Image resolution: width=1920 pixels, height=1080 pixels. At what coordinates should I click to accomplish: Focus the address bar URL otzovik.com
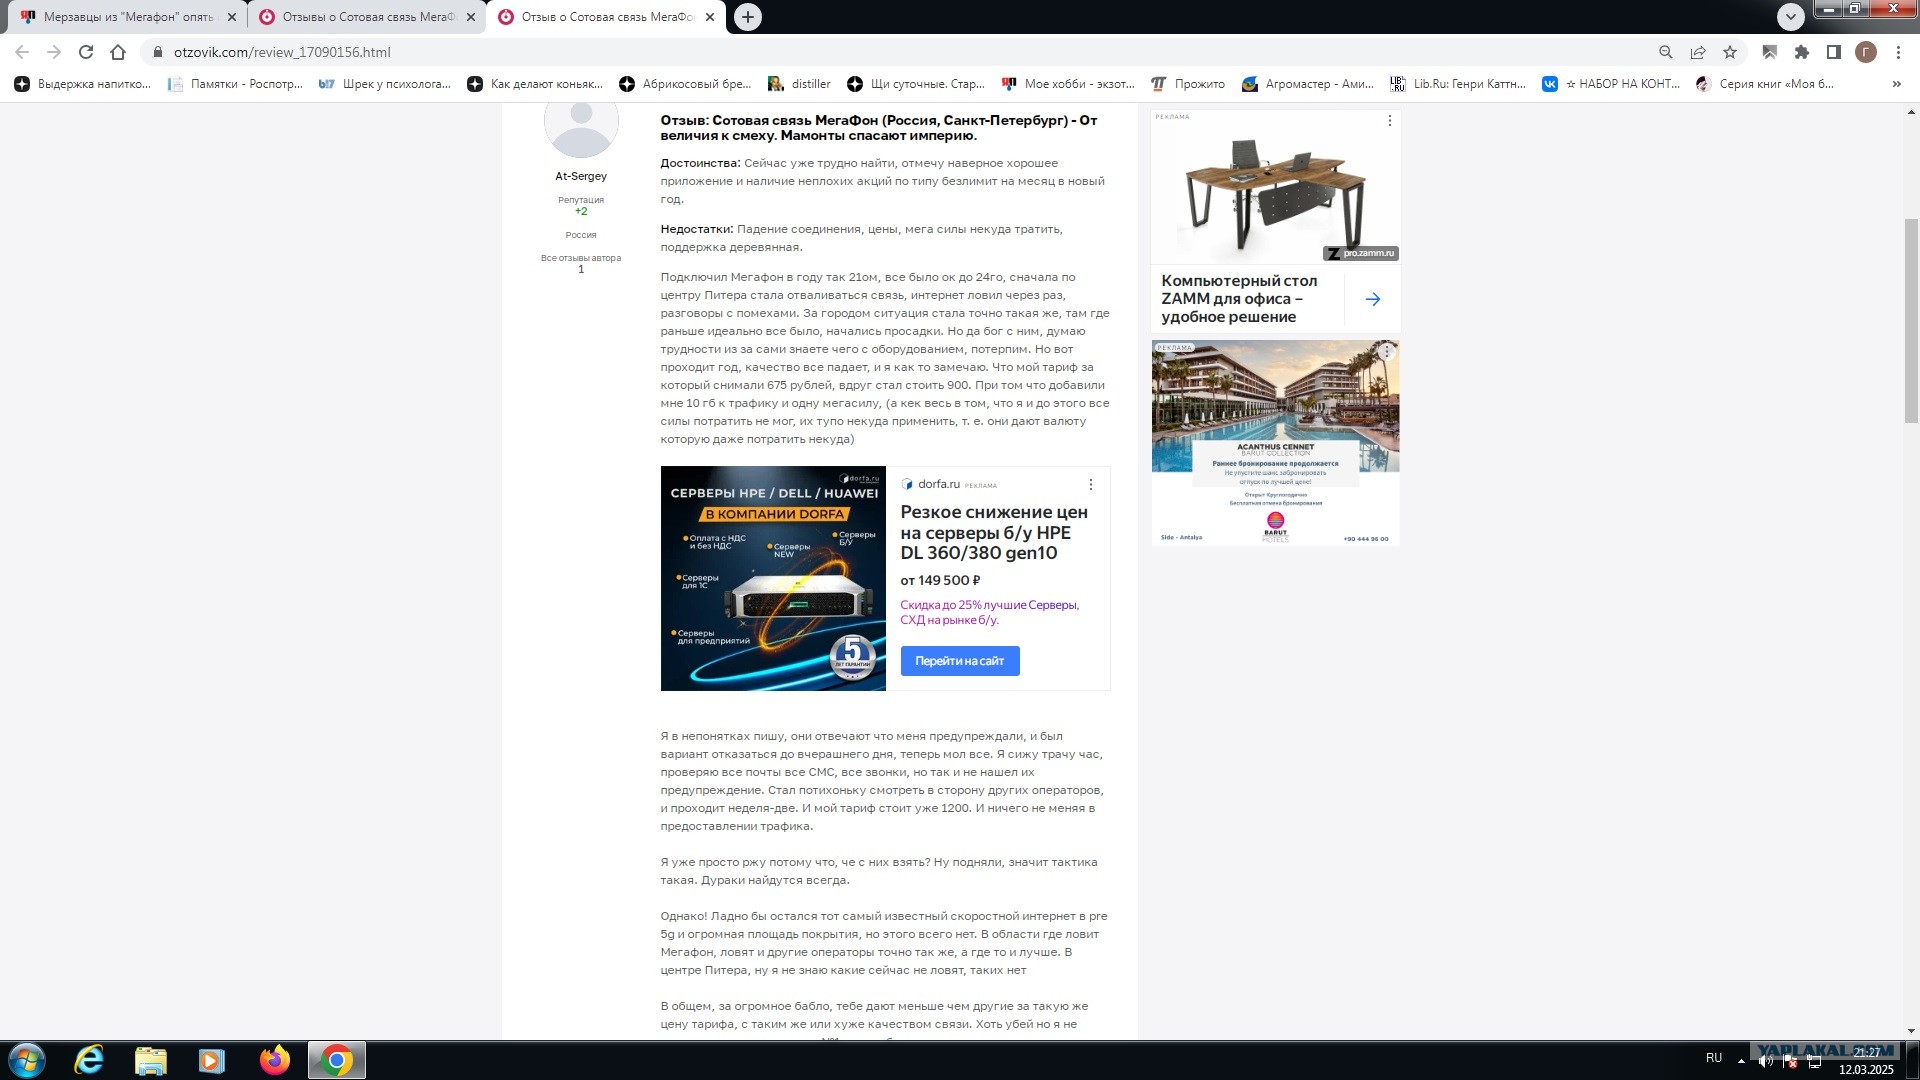pos(282,52)
